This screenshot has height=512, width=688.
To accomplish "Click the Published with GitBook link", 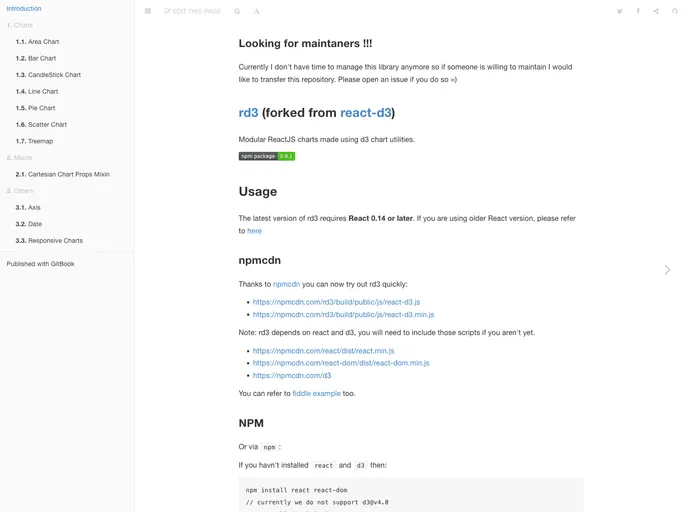I will pos(40,264).
